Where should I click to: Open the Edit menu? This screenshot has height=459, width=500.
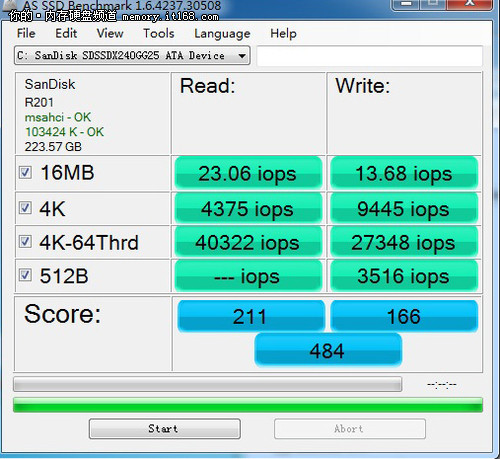[66, 33]
